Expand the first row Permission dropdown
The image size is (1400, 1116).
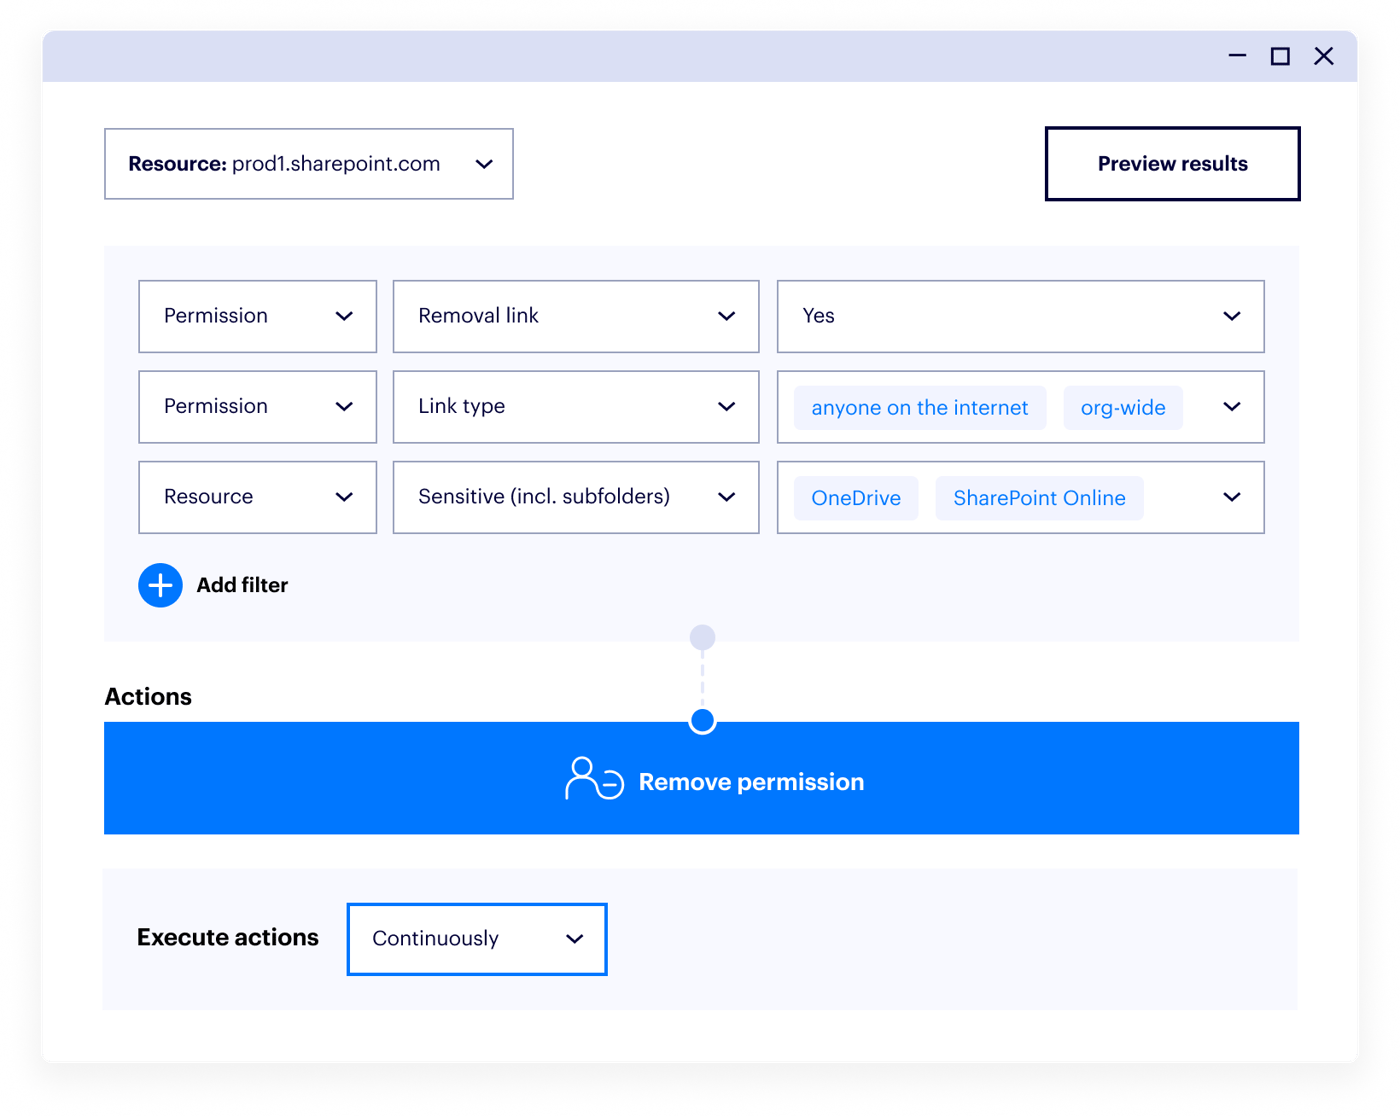click(257, 316)
